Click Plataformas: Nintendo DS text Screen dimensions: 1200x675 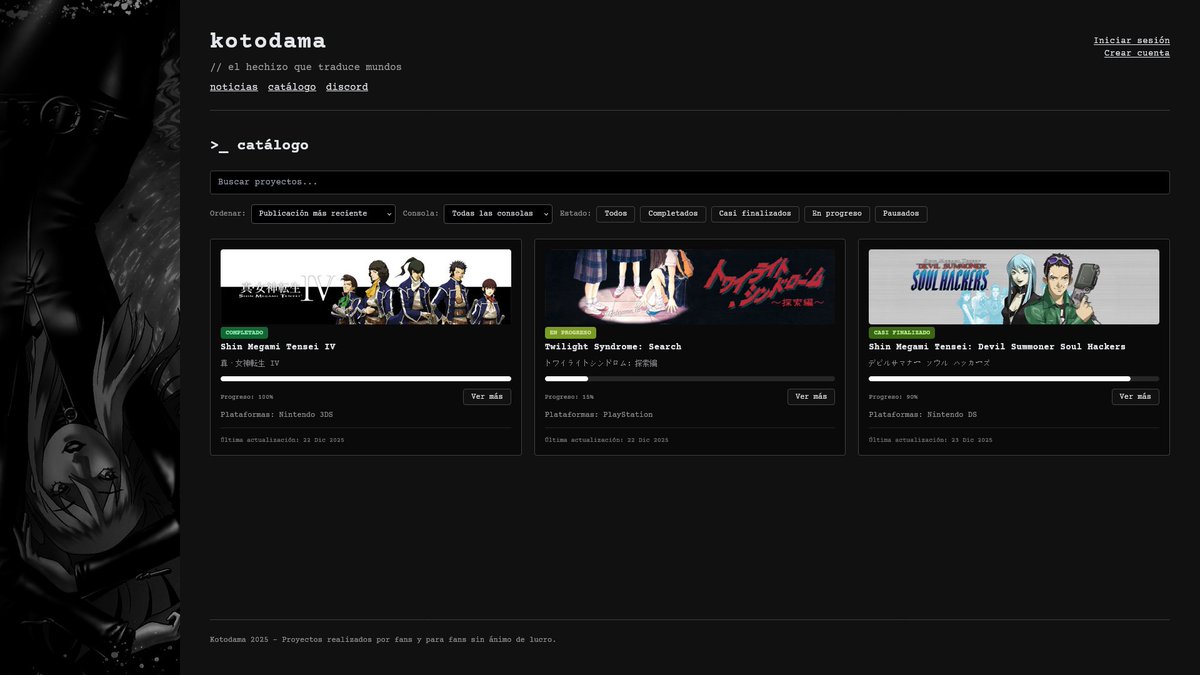[x=923, y=414]
